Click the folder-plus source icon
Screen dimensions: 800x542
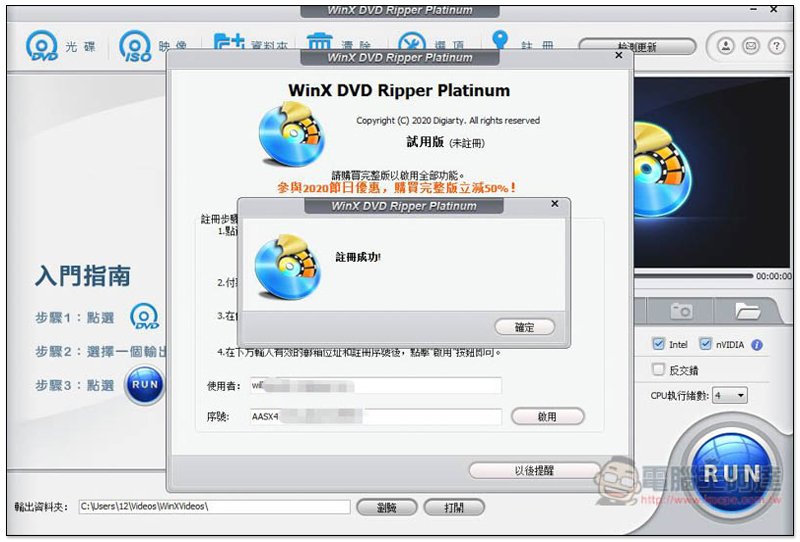coord(228,41)
